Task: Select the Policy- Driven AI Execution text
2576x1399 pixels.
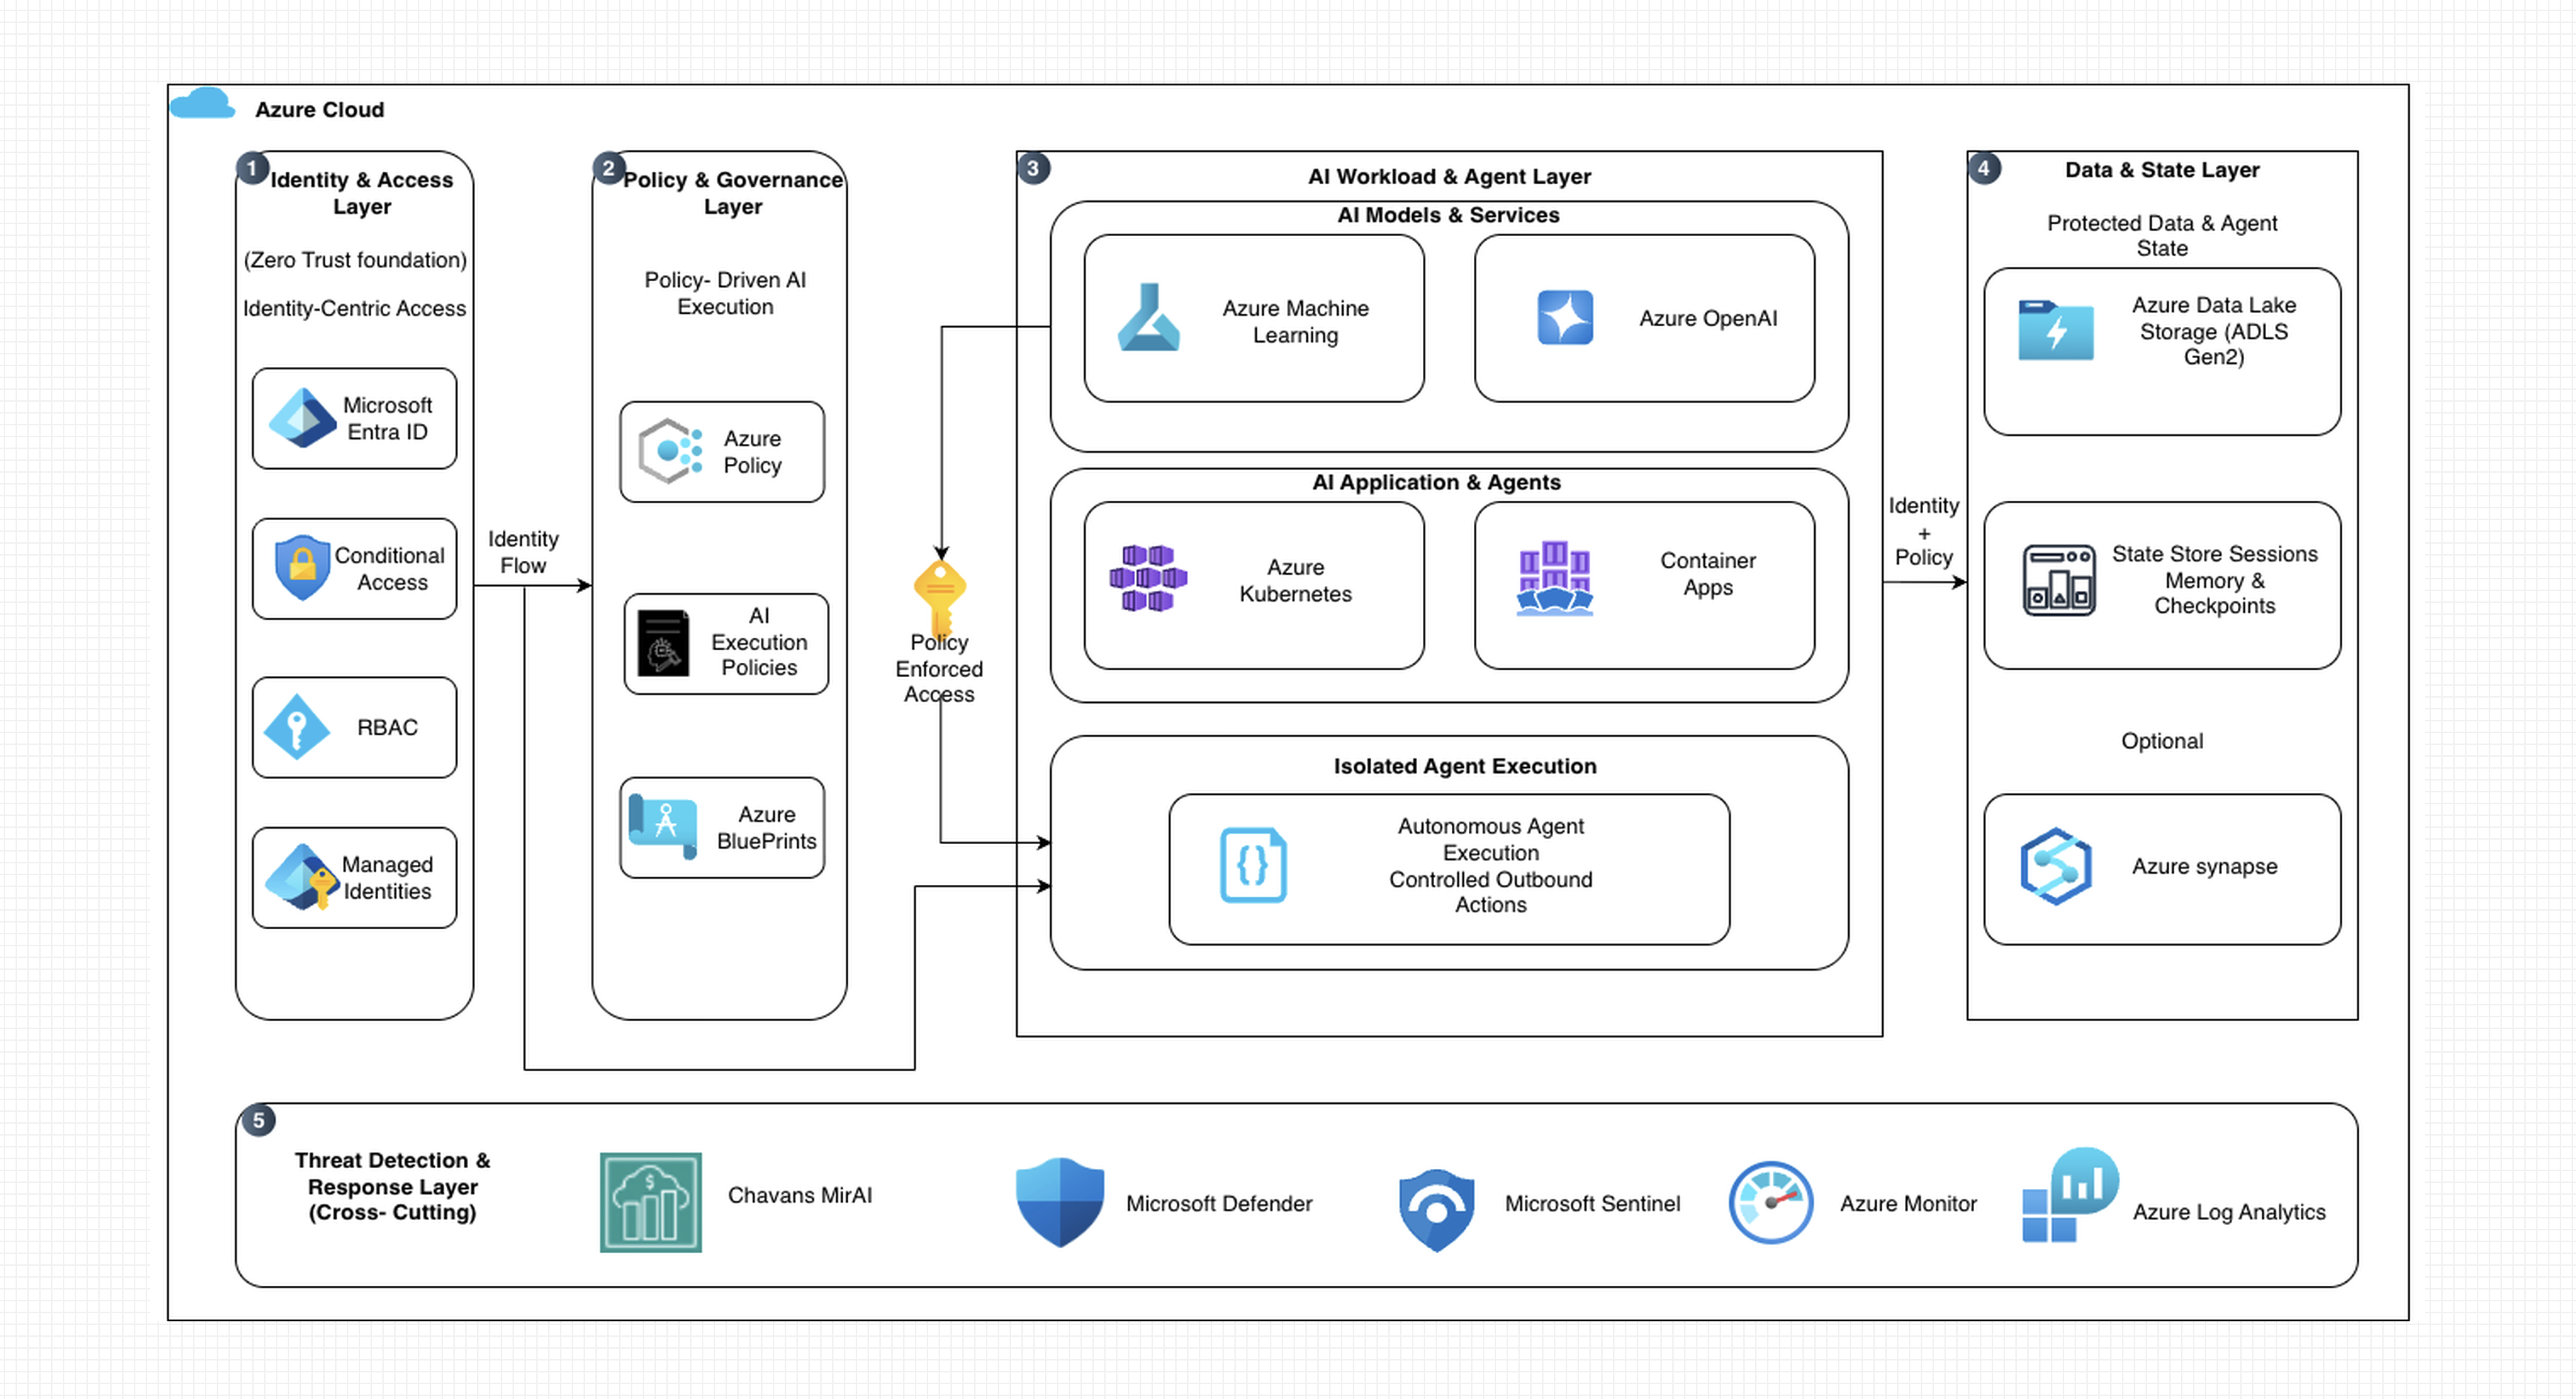Action: [725, 293]
